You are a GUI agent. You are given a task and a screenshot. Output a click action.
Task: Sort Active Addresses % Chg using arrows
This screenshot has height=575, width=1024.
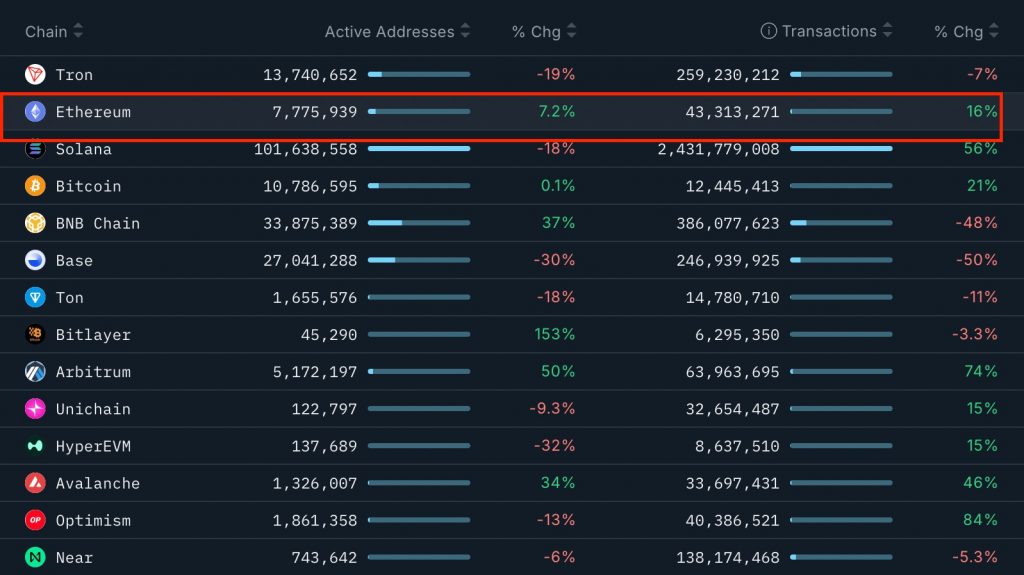(571, 31)
